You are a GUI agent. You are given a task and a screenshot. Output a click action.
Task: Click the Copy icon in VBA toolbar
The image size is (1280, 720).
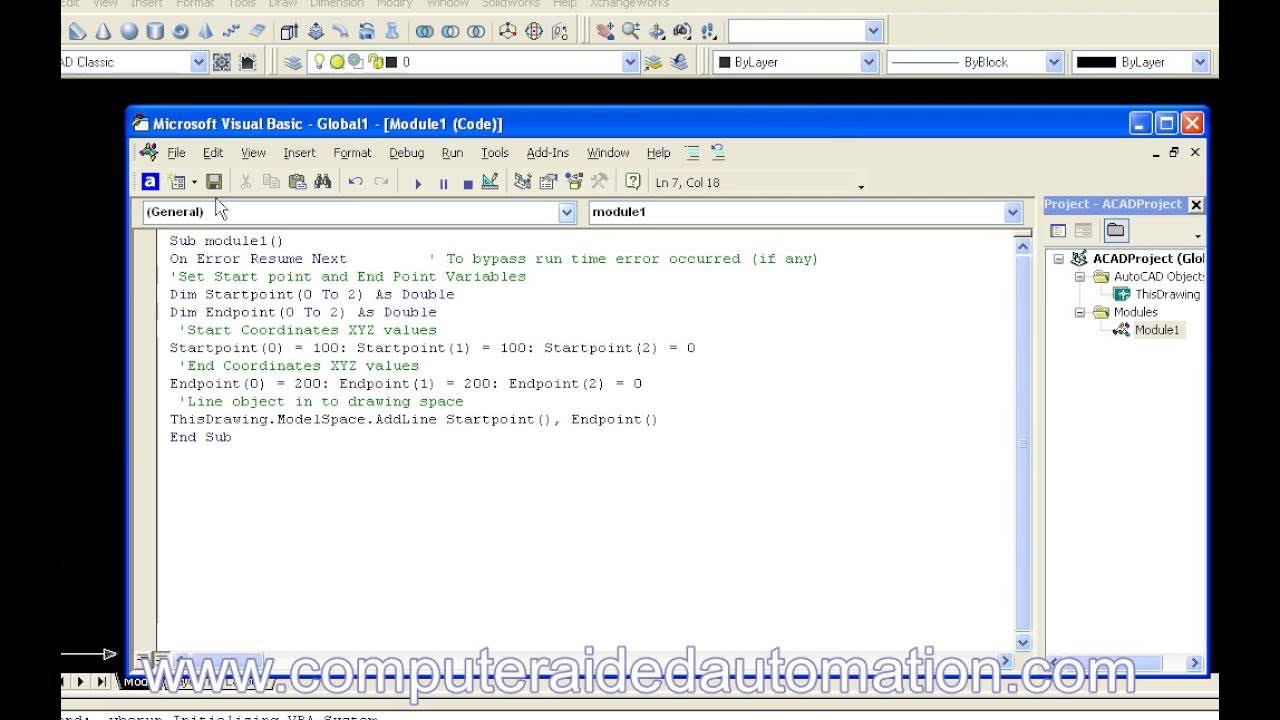(x=271, y=182)
